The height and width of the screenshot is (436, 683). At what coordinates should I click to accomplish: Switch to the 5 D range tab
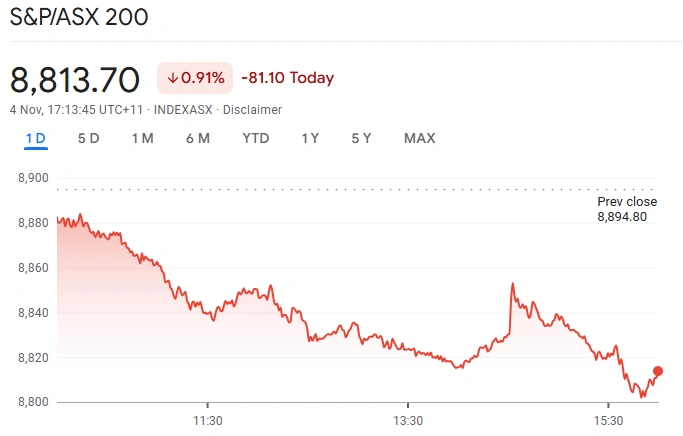89,138
